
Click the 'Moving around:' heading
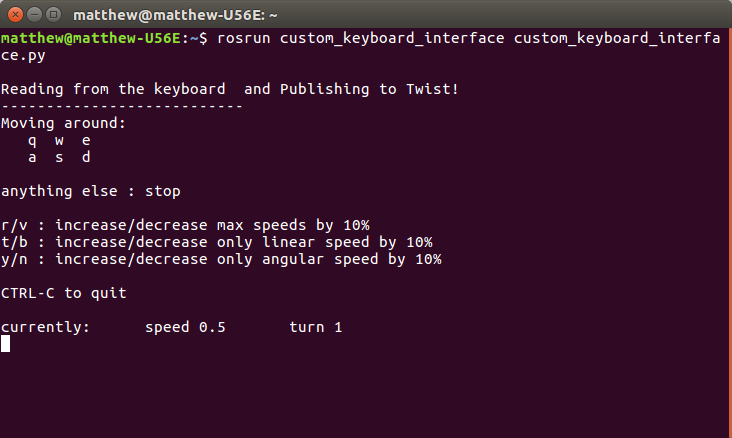point(63,123)
